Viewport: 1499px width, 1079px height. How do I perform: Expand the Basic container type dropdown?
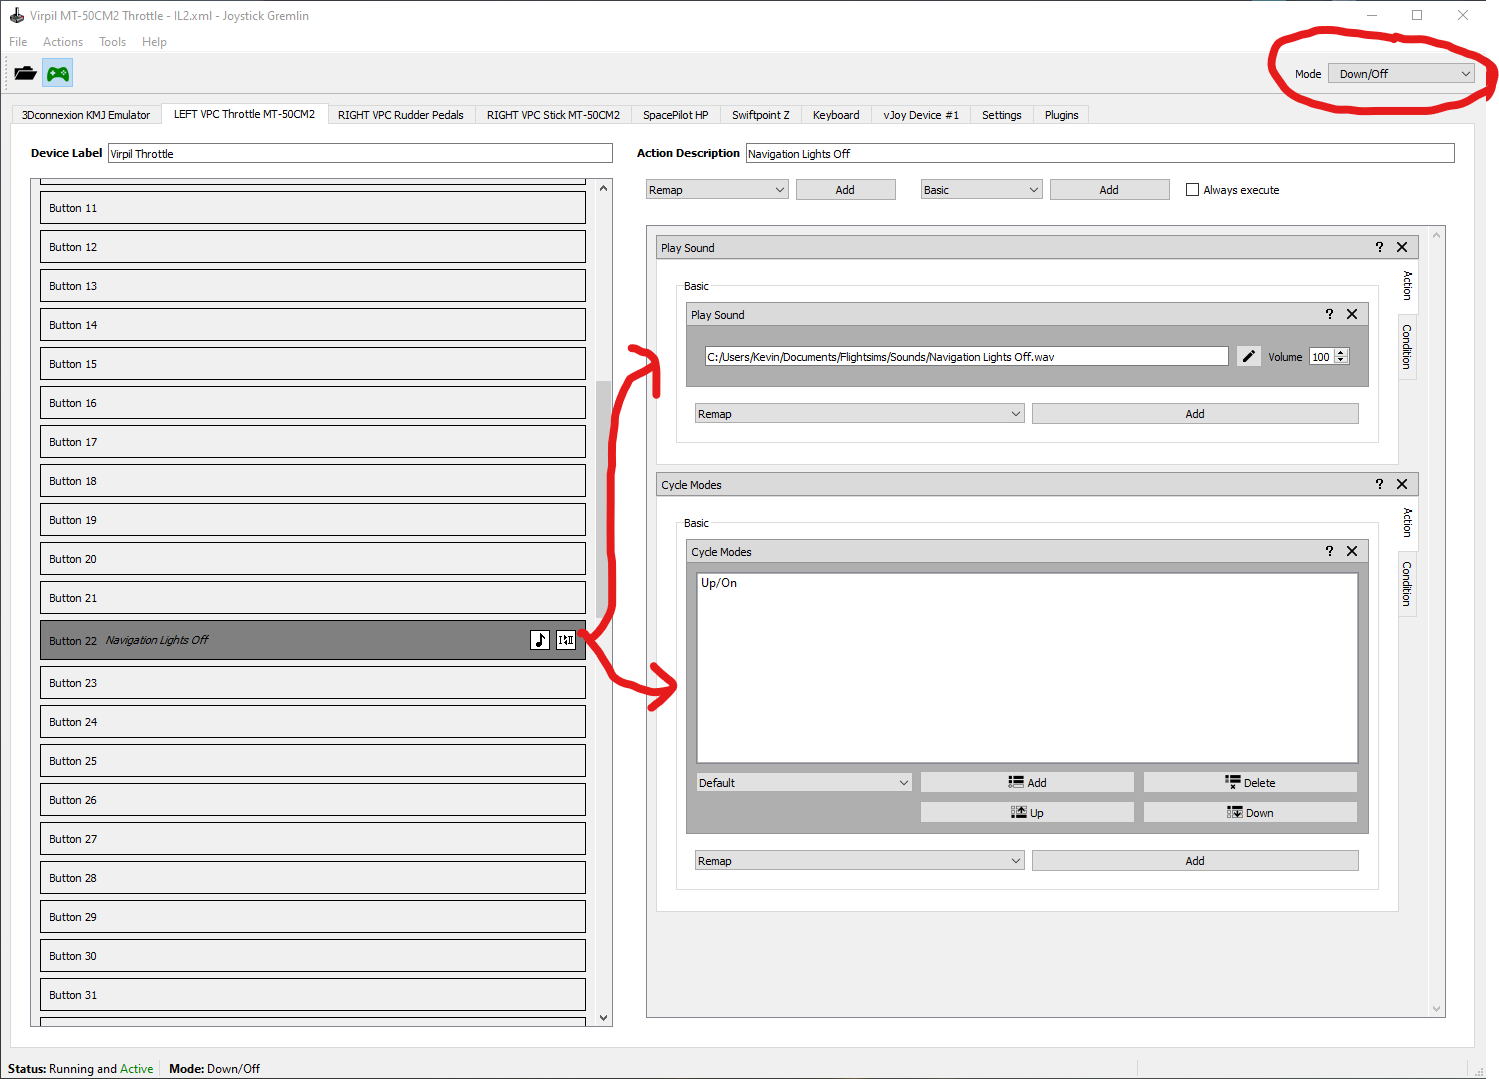(981, 190)
